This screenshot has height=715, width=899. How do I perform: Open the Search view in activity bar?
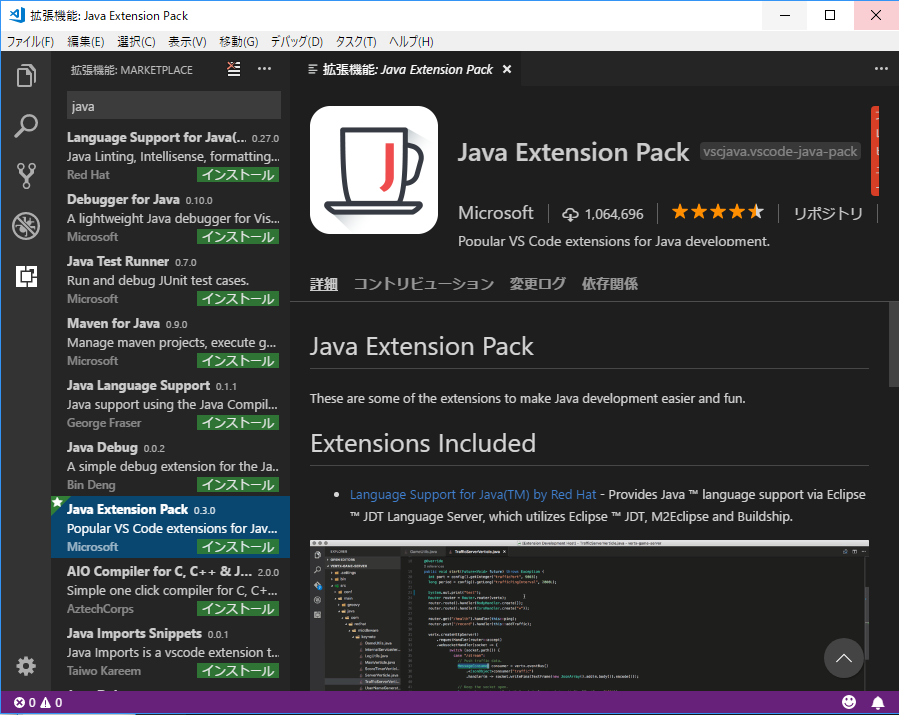click(x=26, y=126)
